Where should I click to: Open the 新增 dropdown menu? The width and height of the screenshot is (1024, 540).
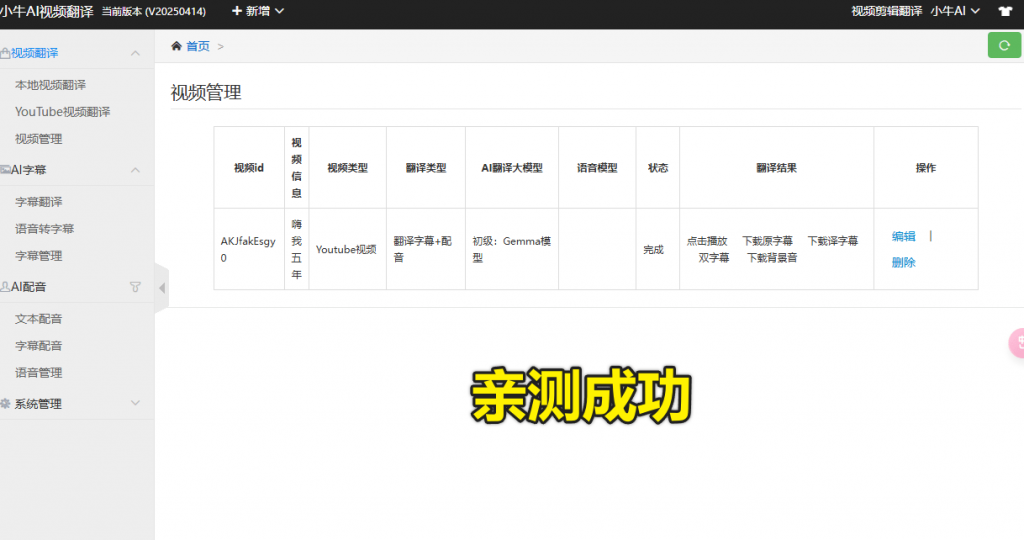[257, 11]
